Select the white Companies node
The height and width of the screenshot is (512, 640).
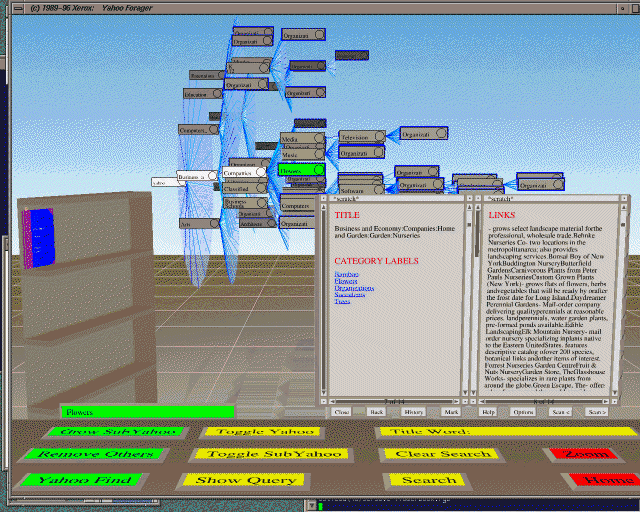244,173
